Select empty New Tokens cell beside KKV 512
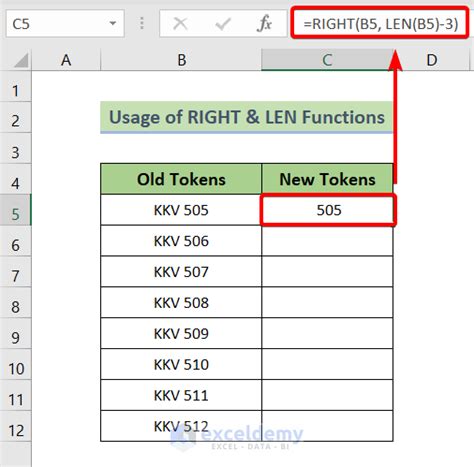 pos(327,426)
